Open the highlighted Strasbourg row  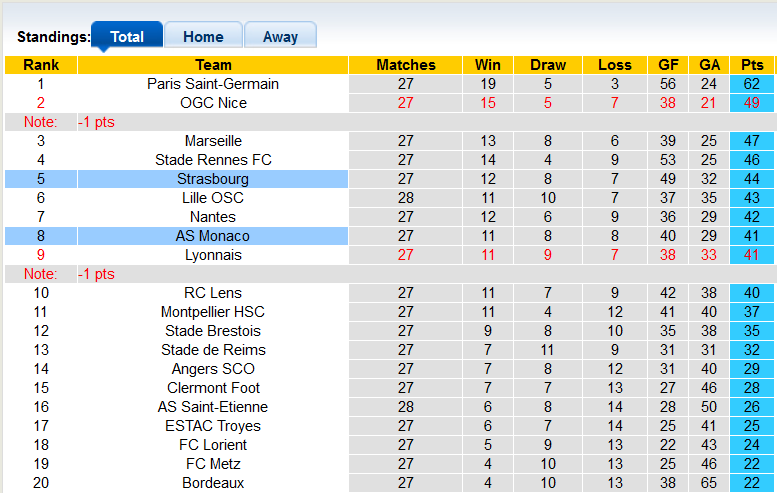coord(213,179)
